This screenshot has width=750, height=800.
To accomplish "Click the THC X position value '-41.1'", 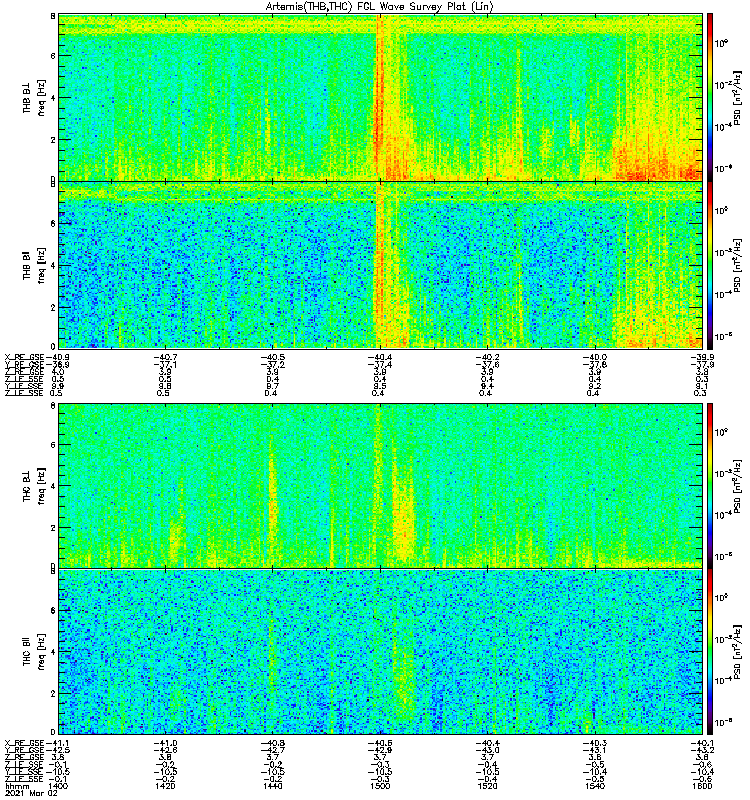I will (x=58, y=743).
